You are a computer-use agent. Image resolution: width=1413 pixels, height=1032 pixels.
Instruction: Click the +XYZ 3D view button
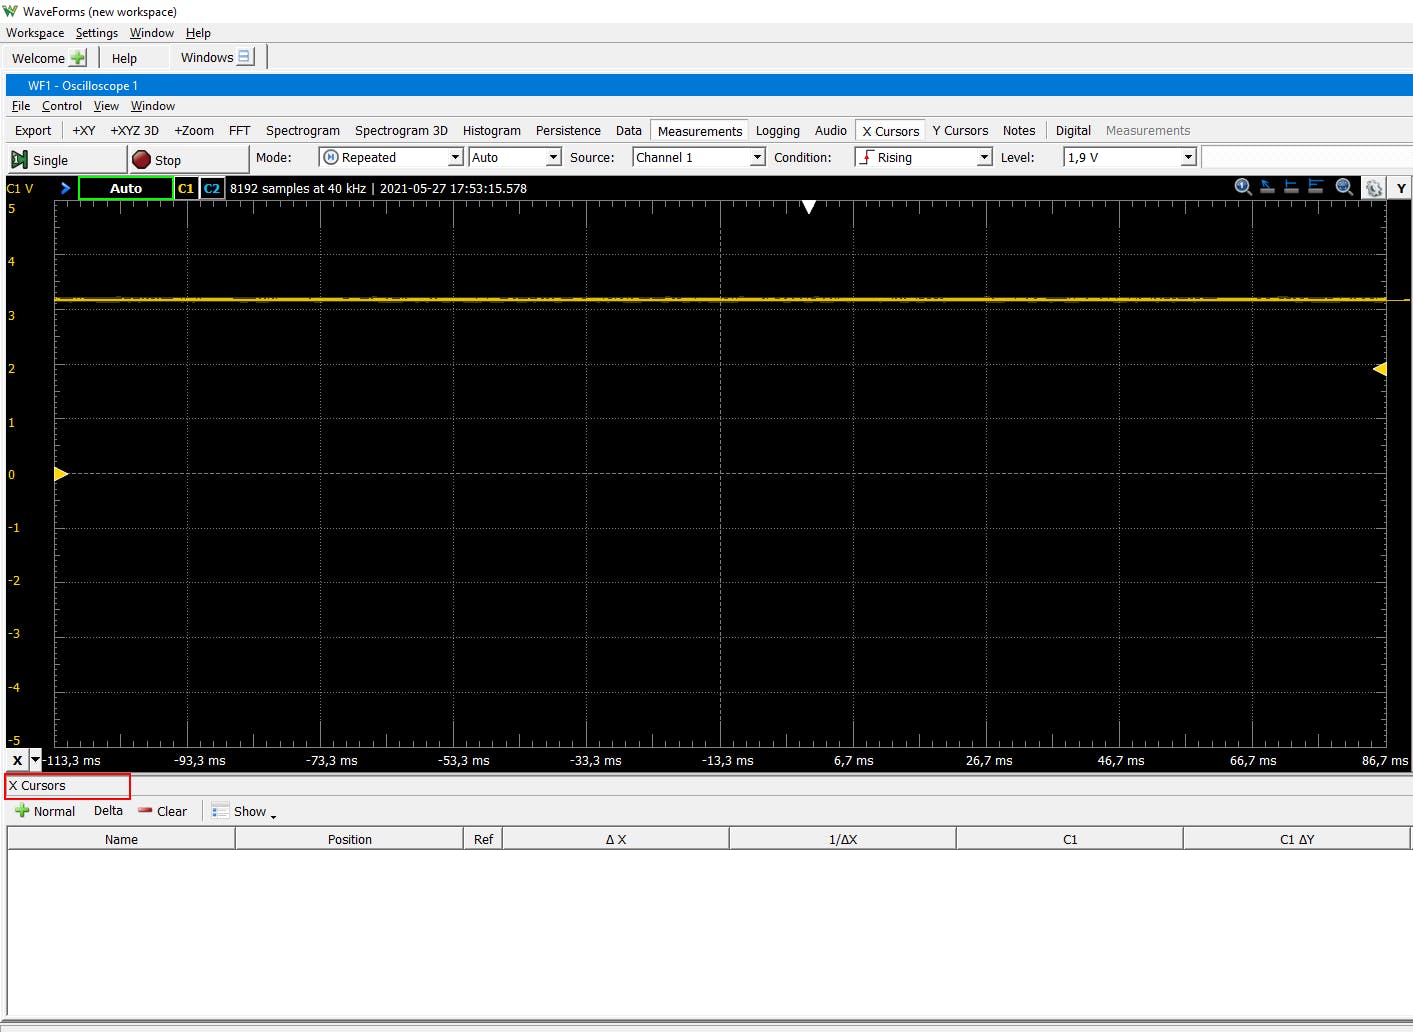[x=135, y=131]
